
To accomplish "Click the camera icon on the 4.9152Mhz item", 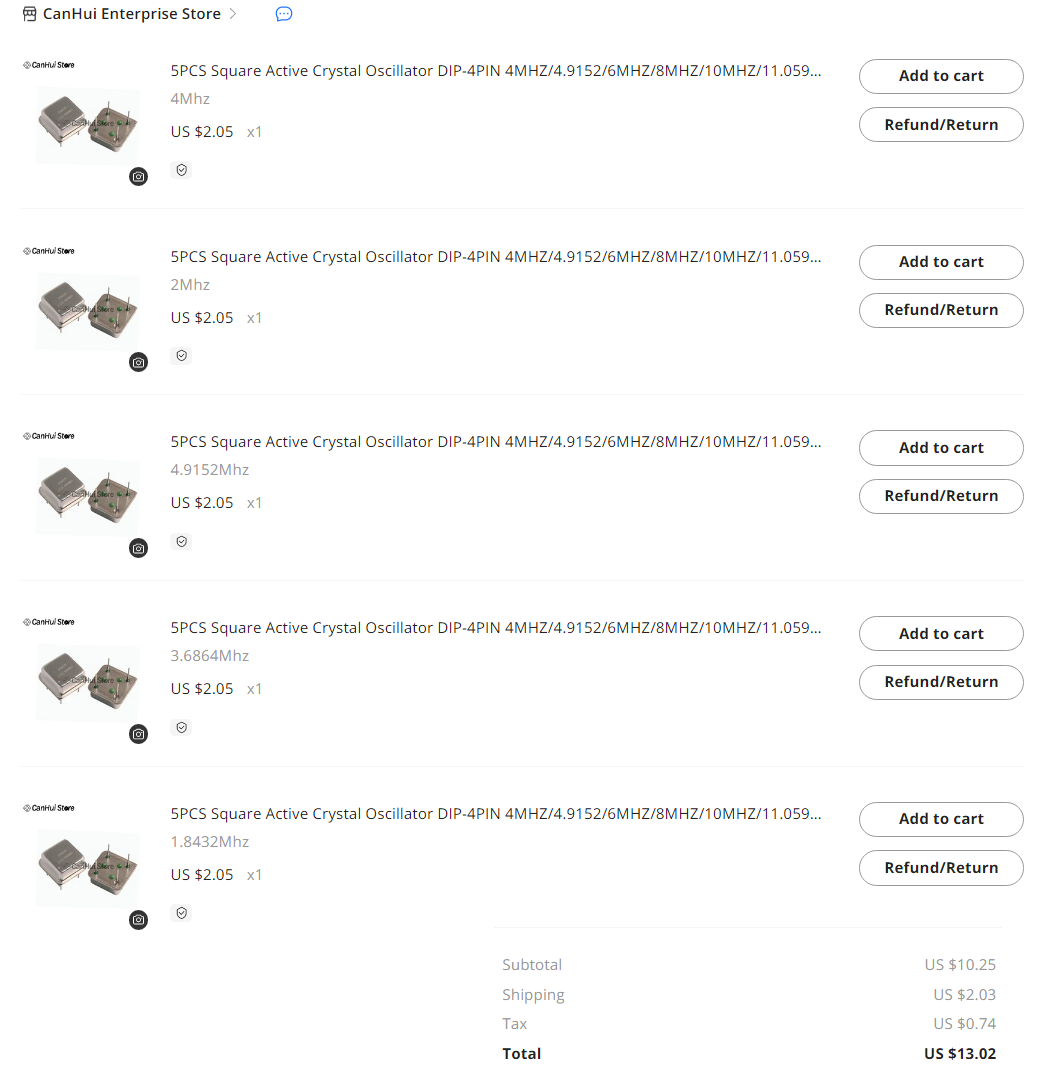I will [138, 548].
